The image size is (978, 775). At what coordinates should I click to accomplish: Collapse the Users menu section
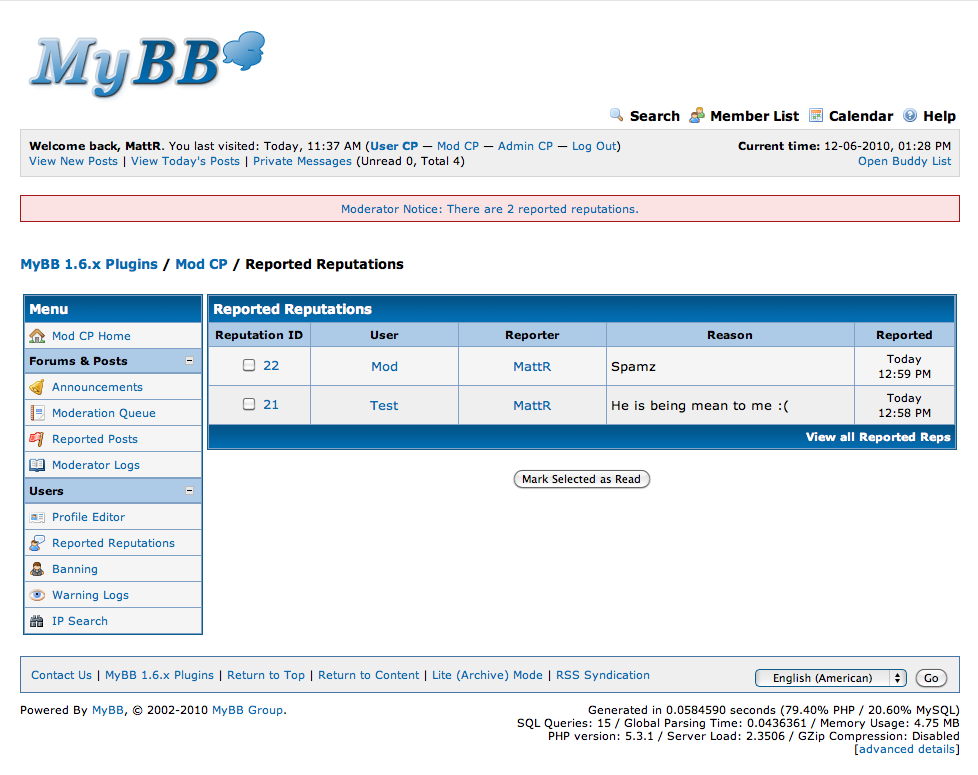[x=190, y=491]
